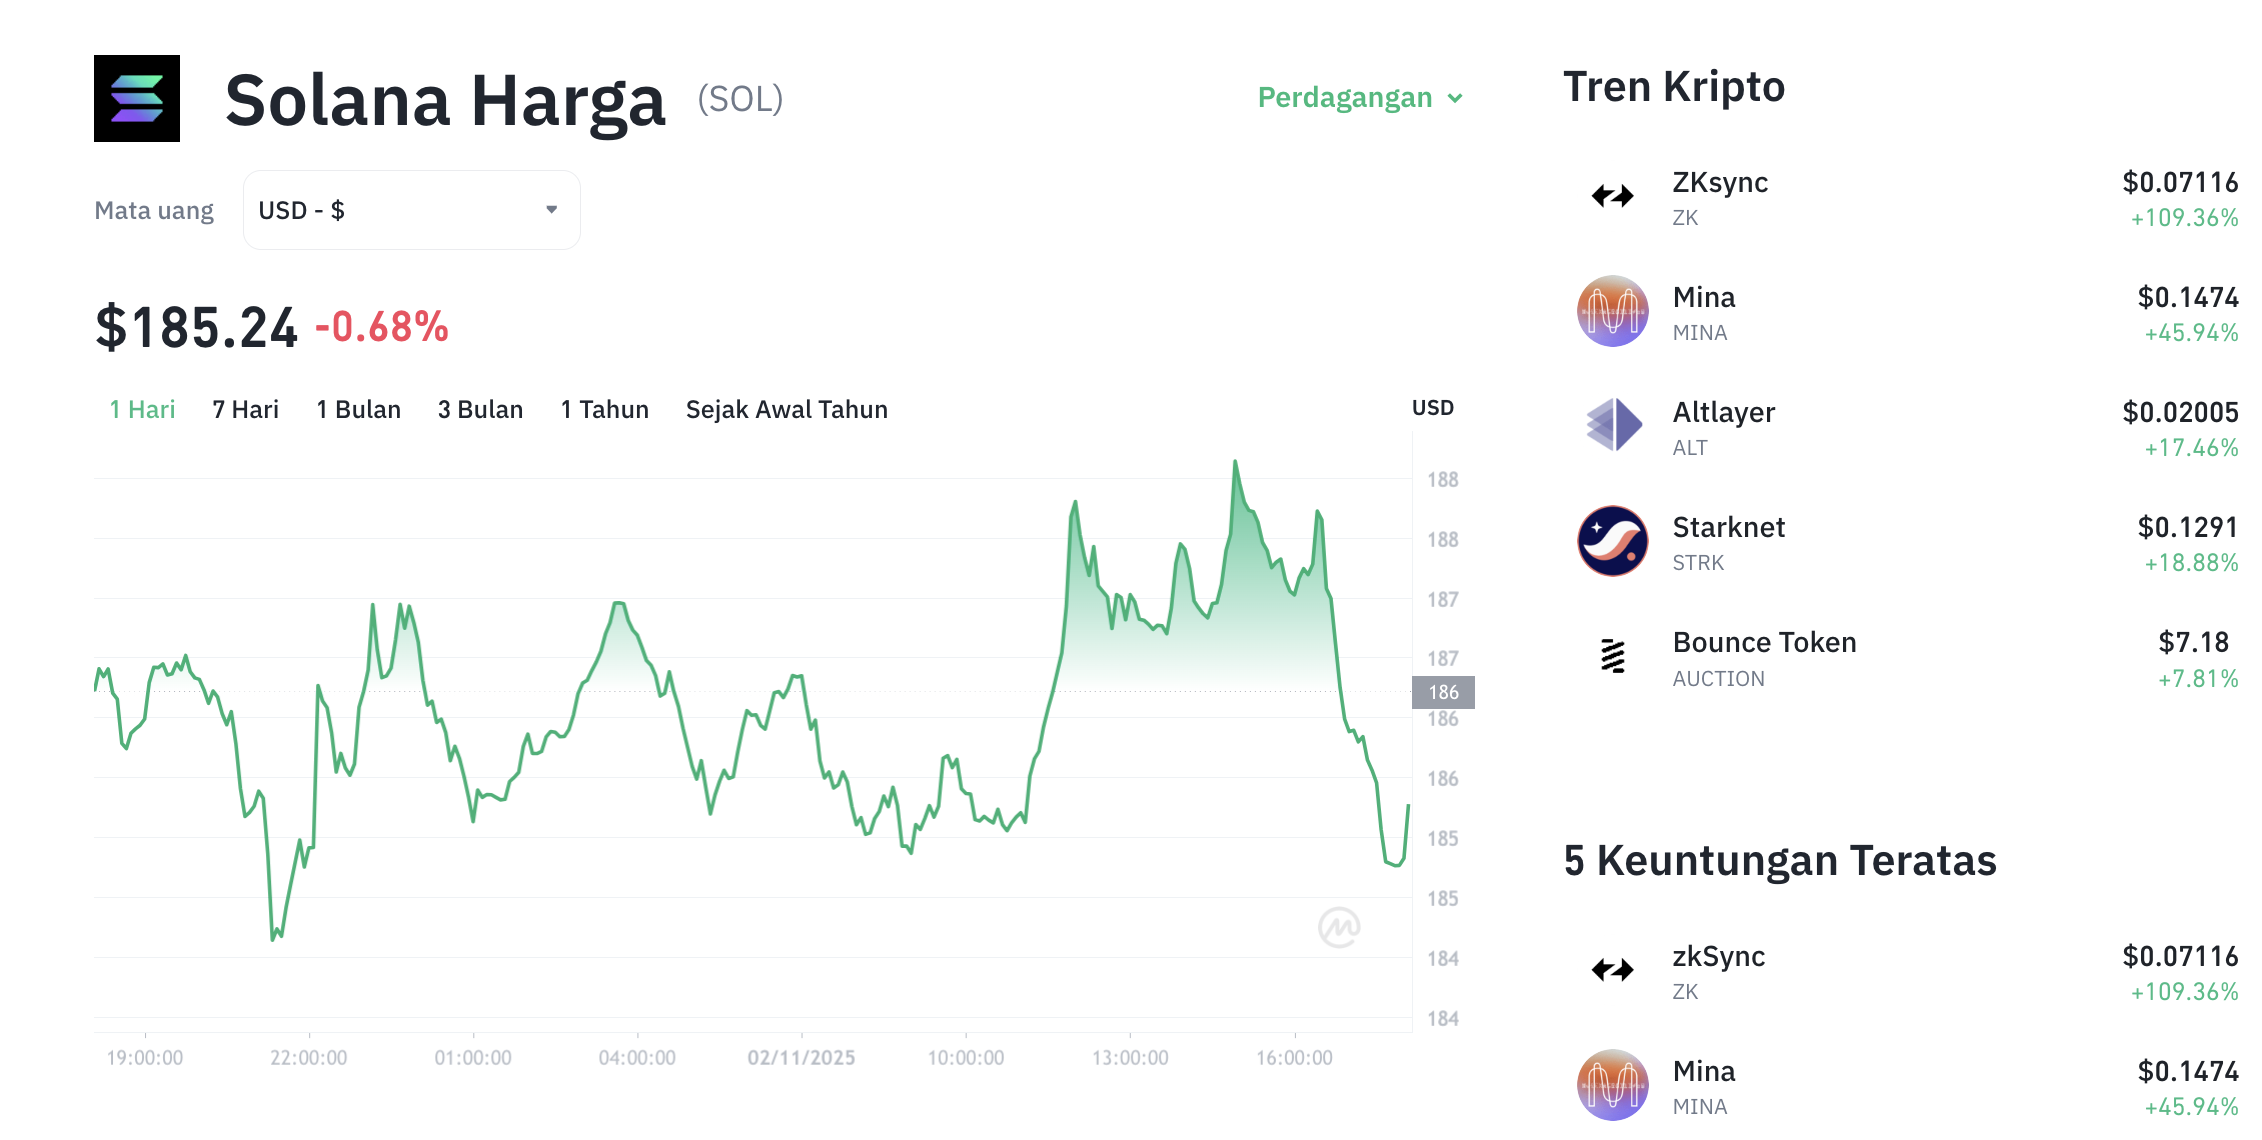Click the 186 price marker on the axis
The width and height of the screenshot is (2262, 1140).
pyautogui.click(x=1442, y=691)
